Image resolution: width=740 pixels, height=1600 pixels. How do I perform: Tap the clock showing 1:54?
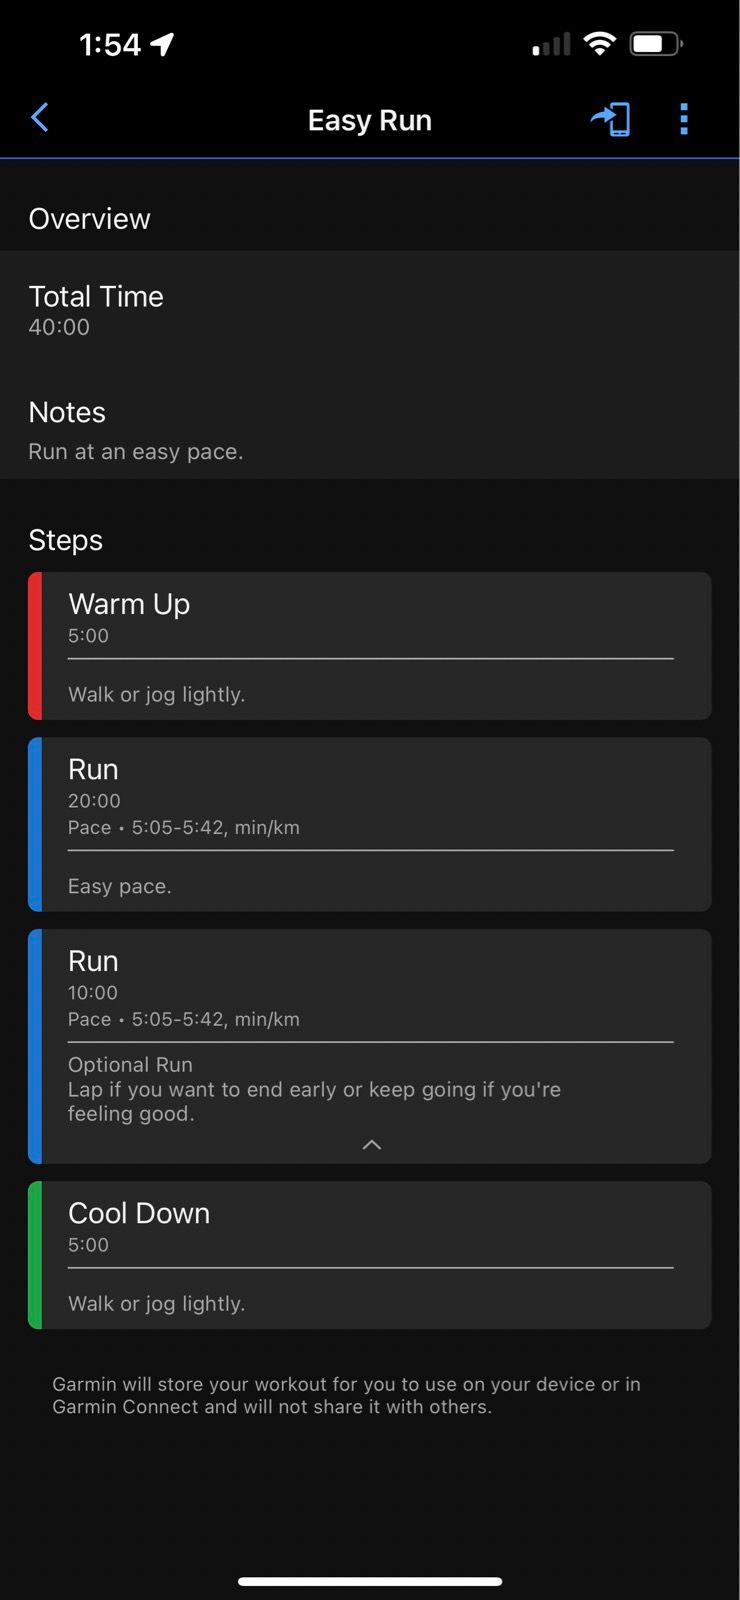click(x=110, y=44)
